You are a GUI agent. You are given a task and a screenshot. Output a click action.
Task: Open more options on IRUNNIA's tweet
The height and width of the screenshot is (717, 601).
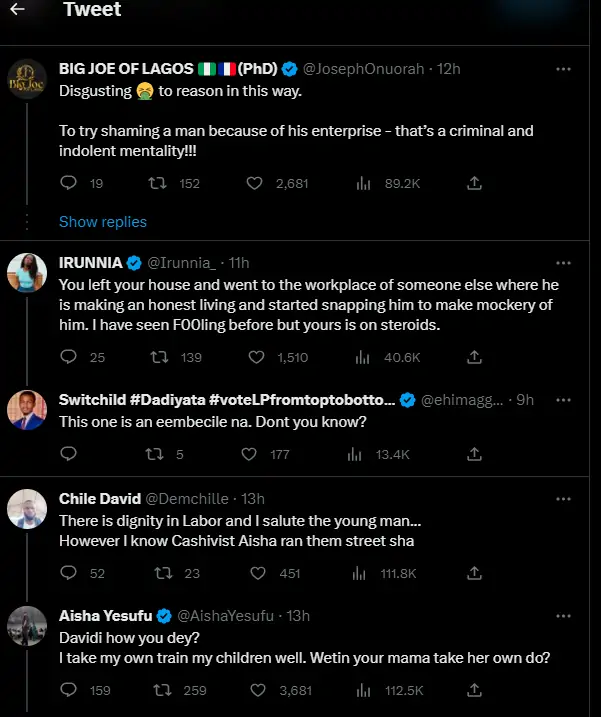point(563,263)
